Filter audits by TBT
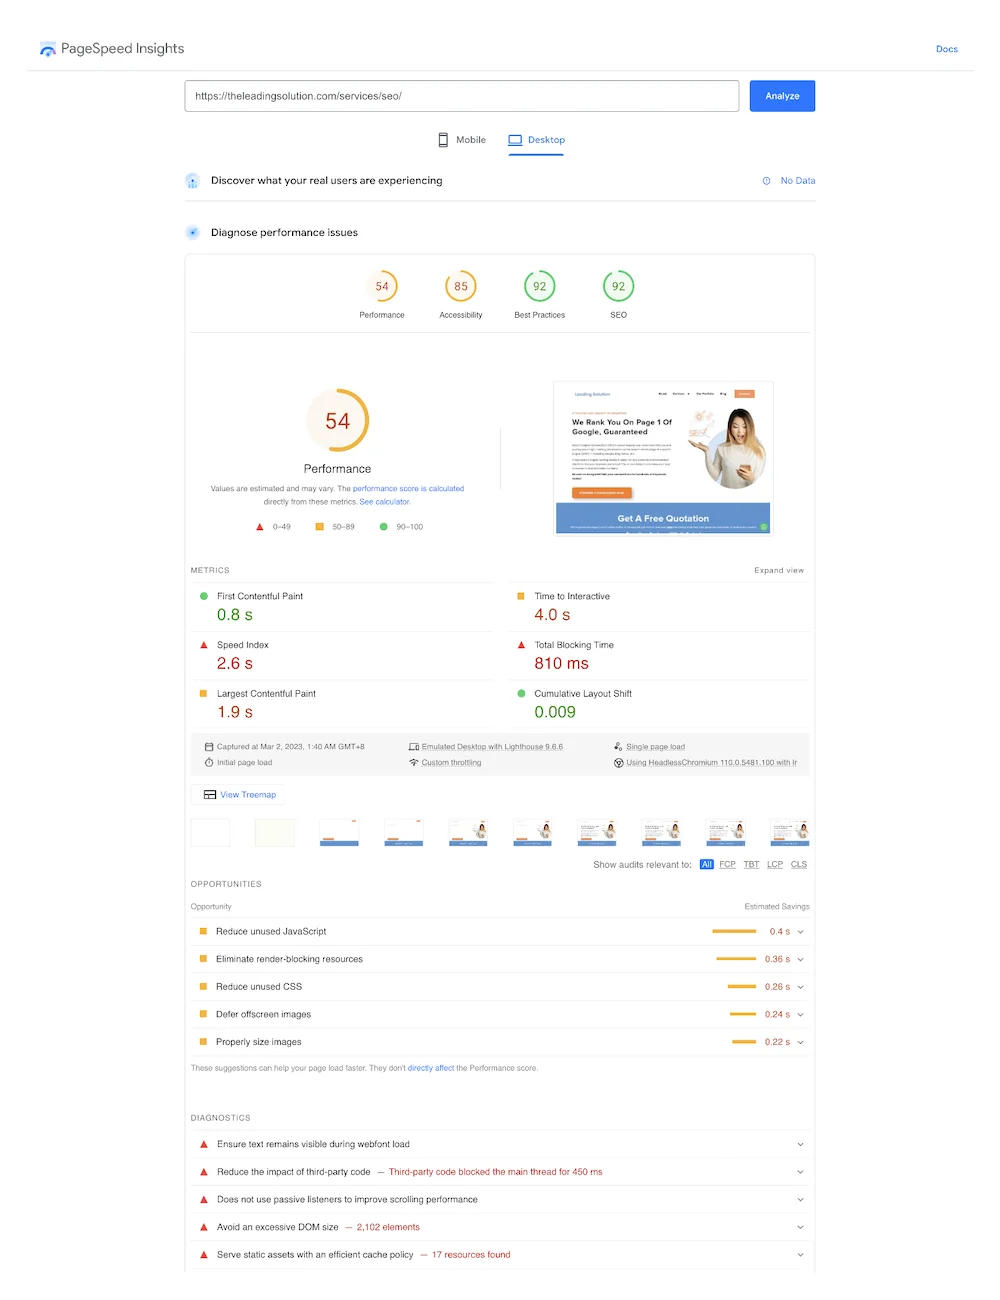Screen dimensions: 1000x1300 point(751,865)
